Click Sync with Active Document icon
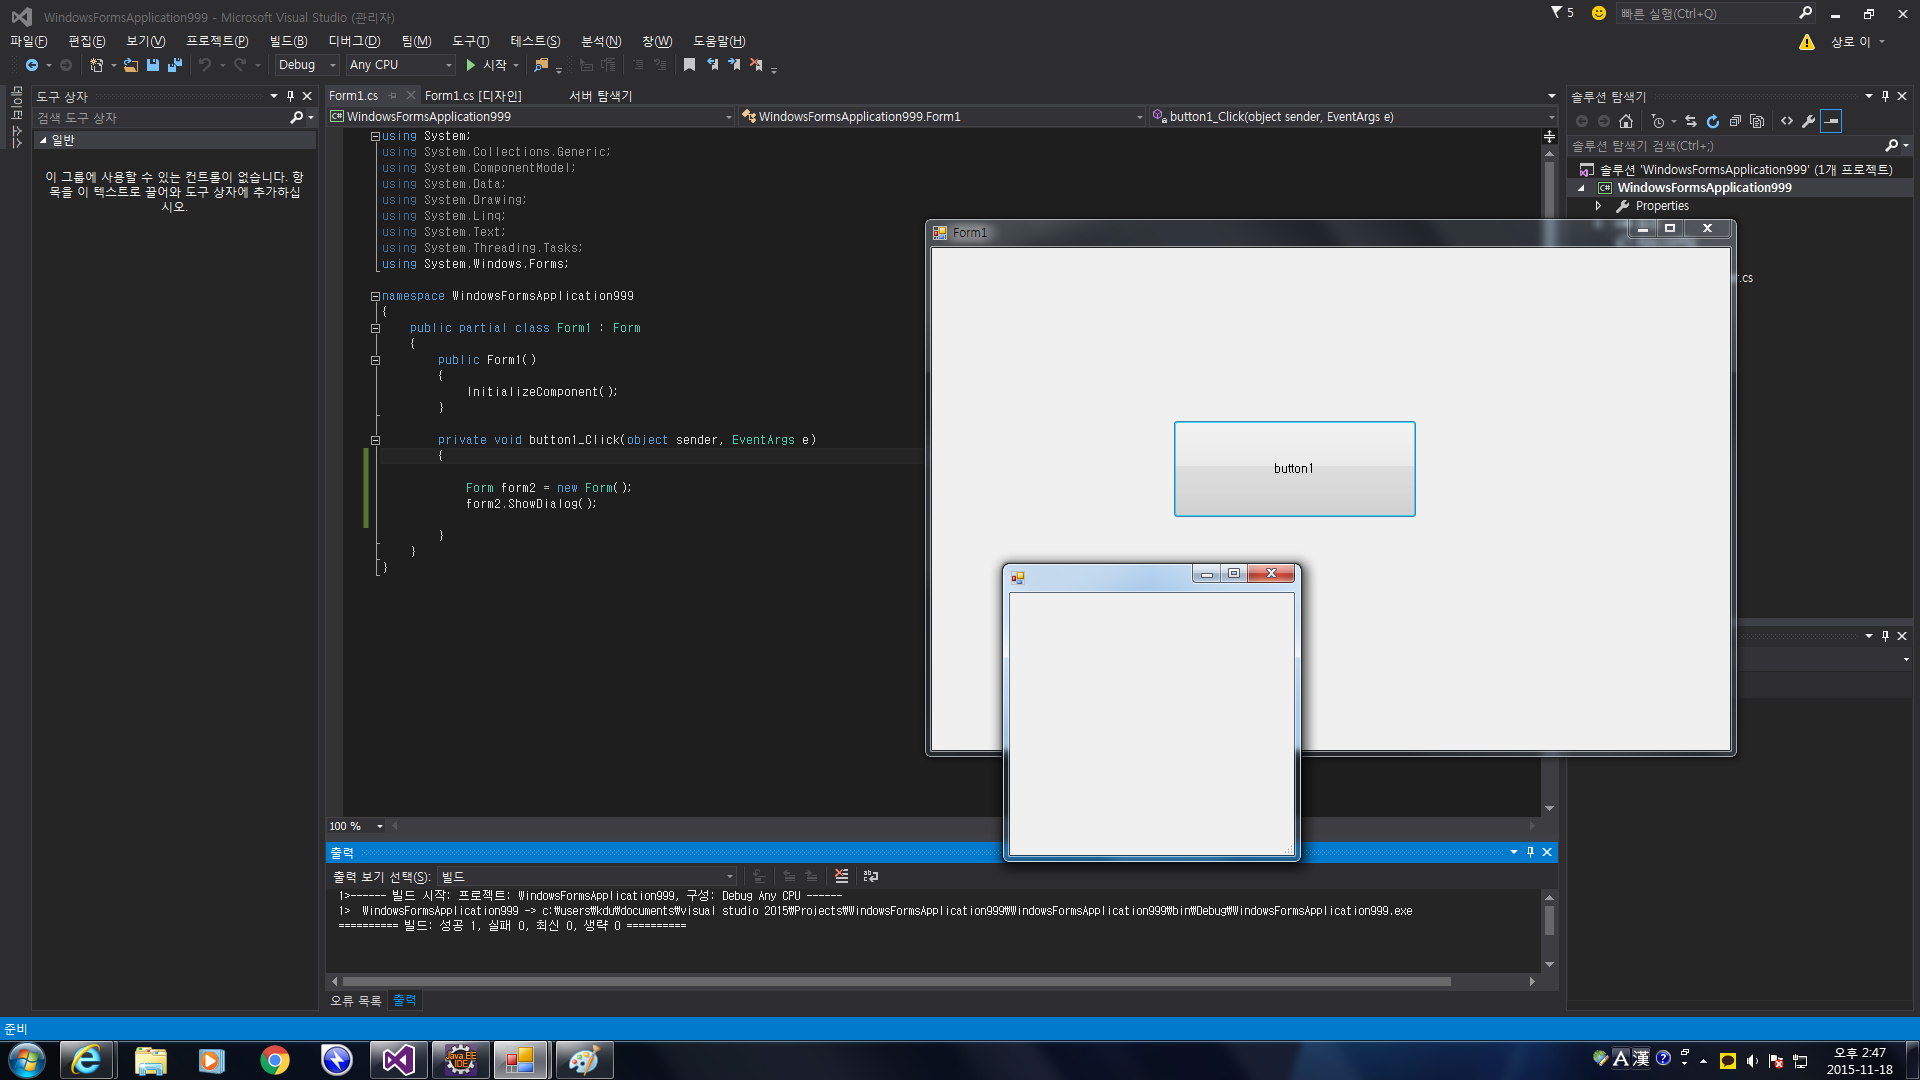Screen dimensions: 1920x1080 point(1691,121)
